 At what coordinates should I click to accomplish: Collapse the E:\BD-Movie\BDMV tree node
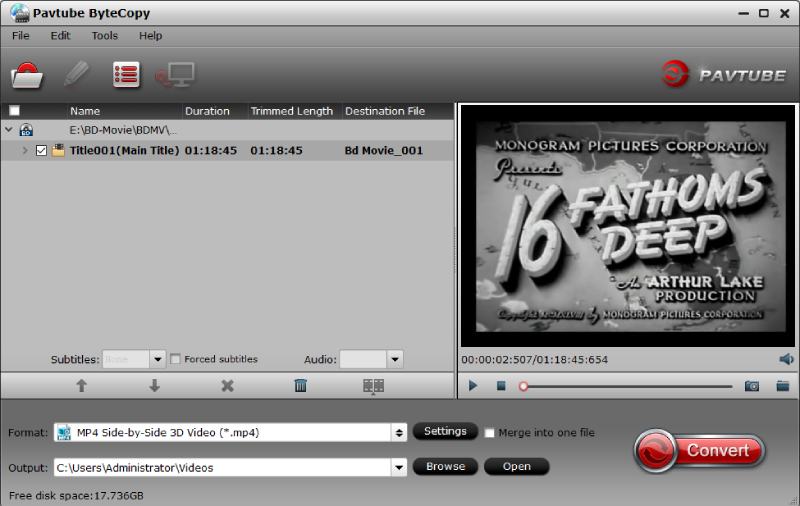tap(9, 130)
